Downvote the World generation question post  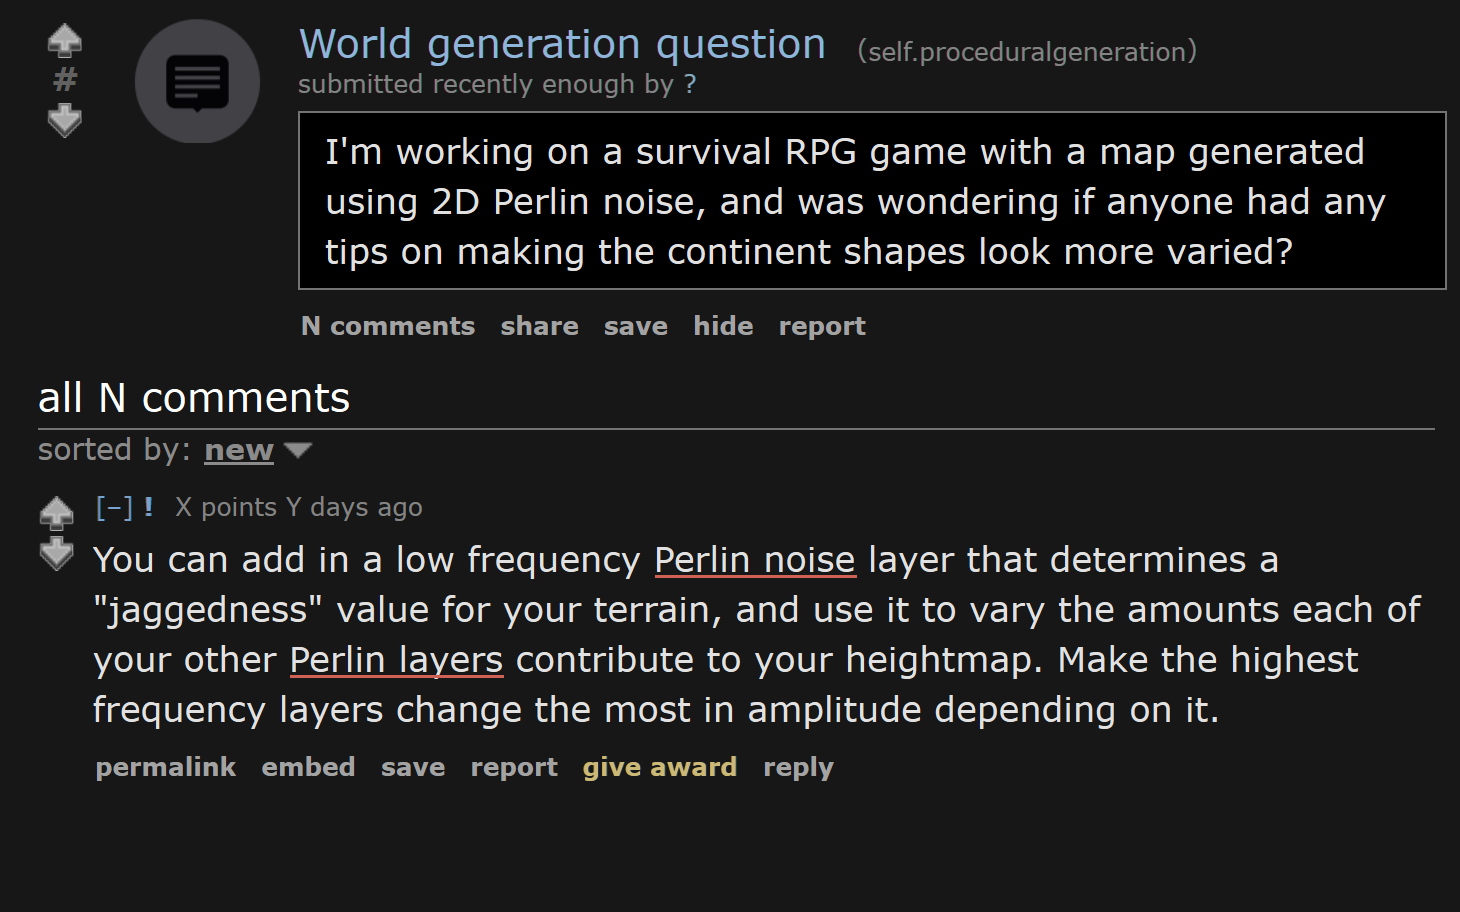(x=65, y=120)
